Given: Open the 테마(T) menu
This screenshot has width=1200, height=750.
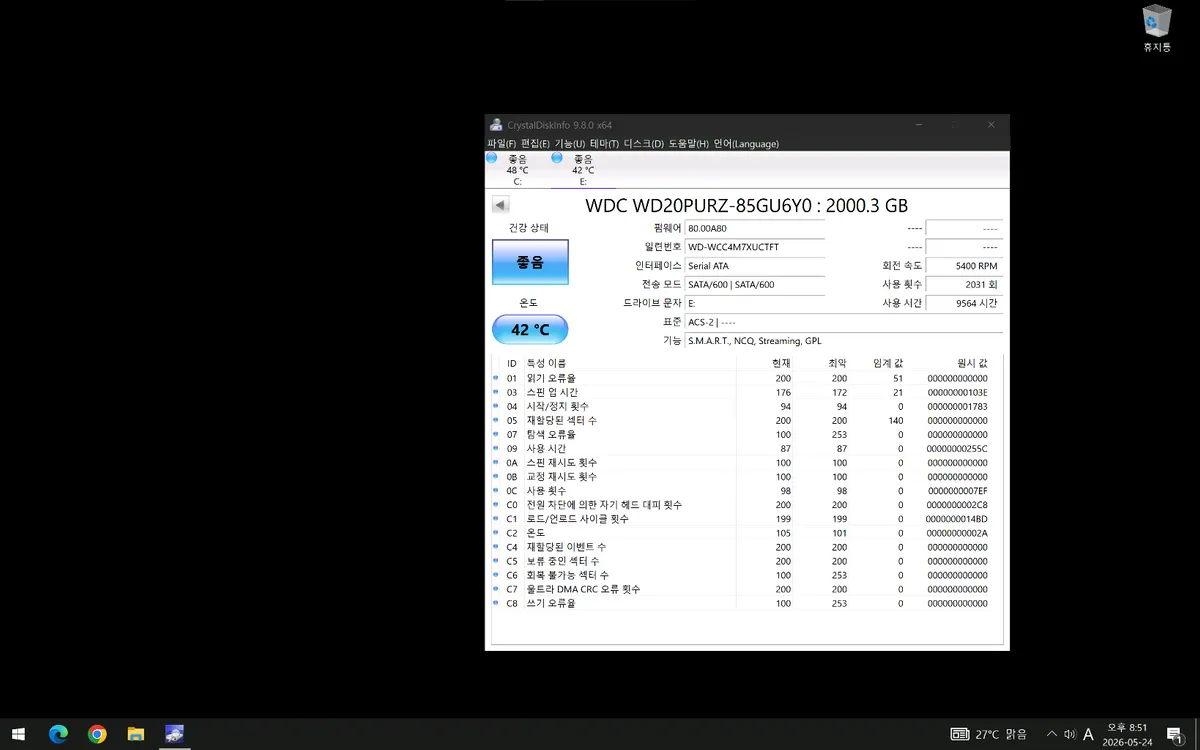Looking at the screenshot, I should tap(604, 144).
